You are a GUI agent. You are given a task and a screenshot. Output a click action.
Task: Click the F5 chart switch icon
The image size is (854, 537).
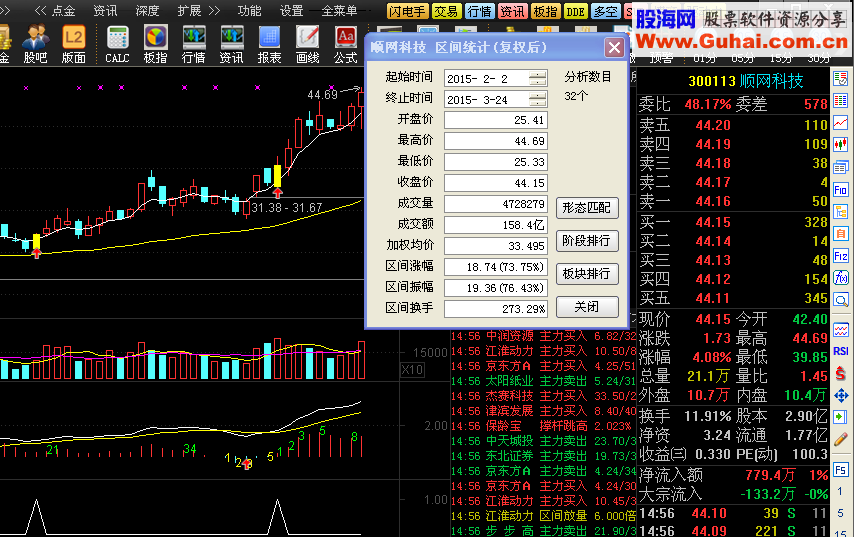click(x=840, y=470)
